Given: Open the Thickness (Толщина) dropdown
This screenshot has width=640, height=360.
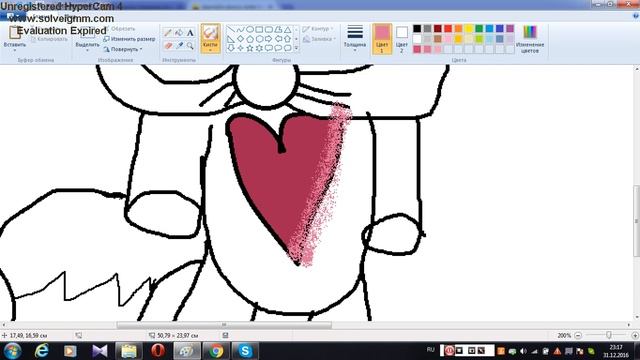Looking at the screenshot, I should [355, 38].
